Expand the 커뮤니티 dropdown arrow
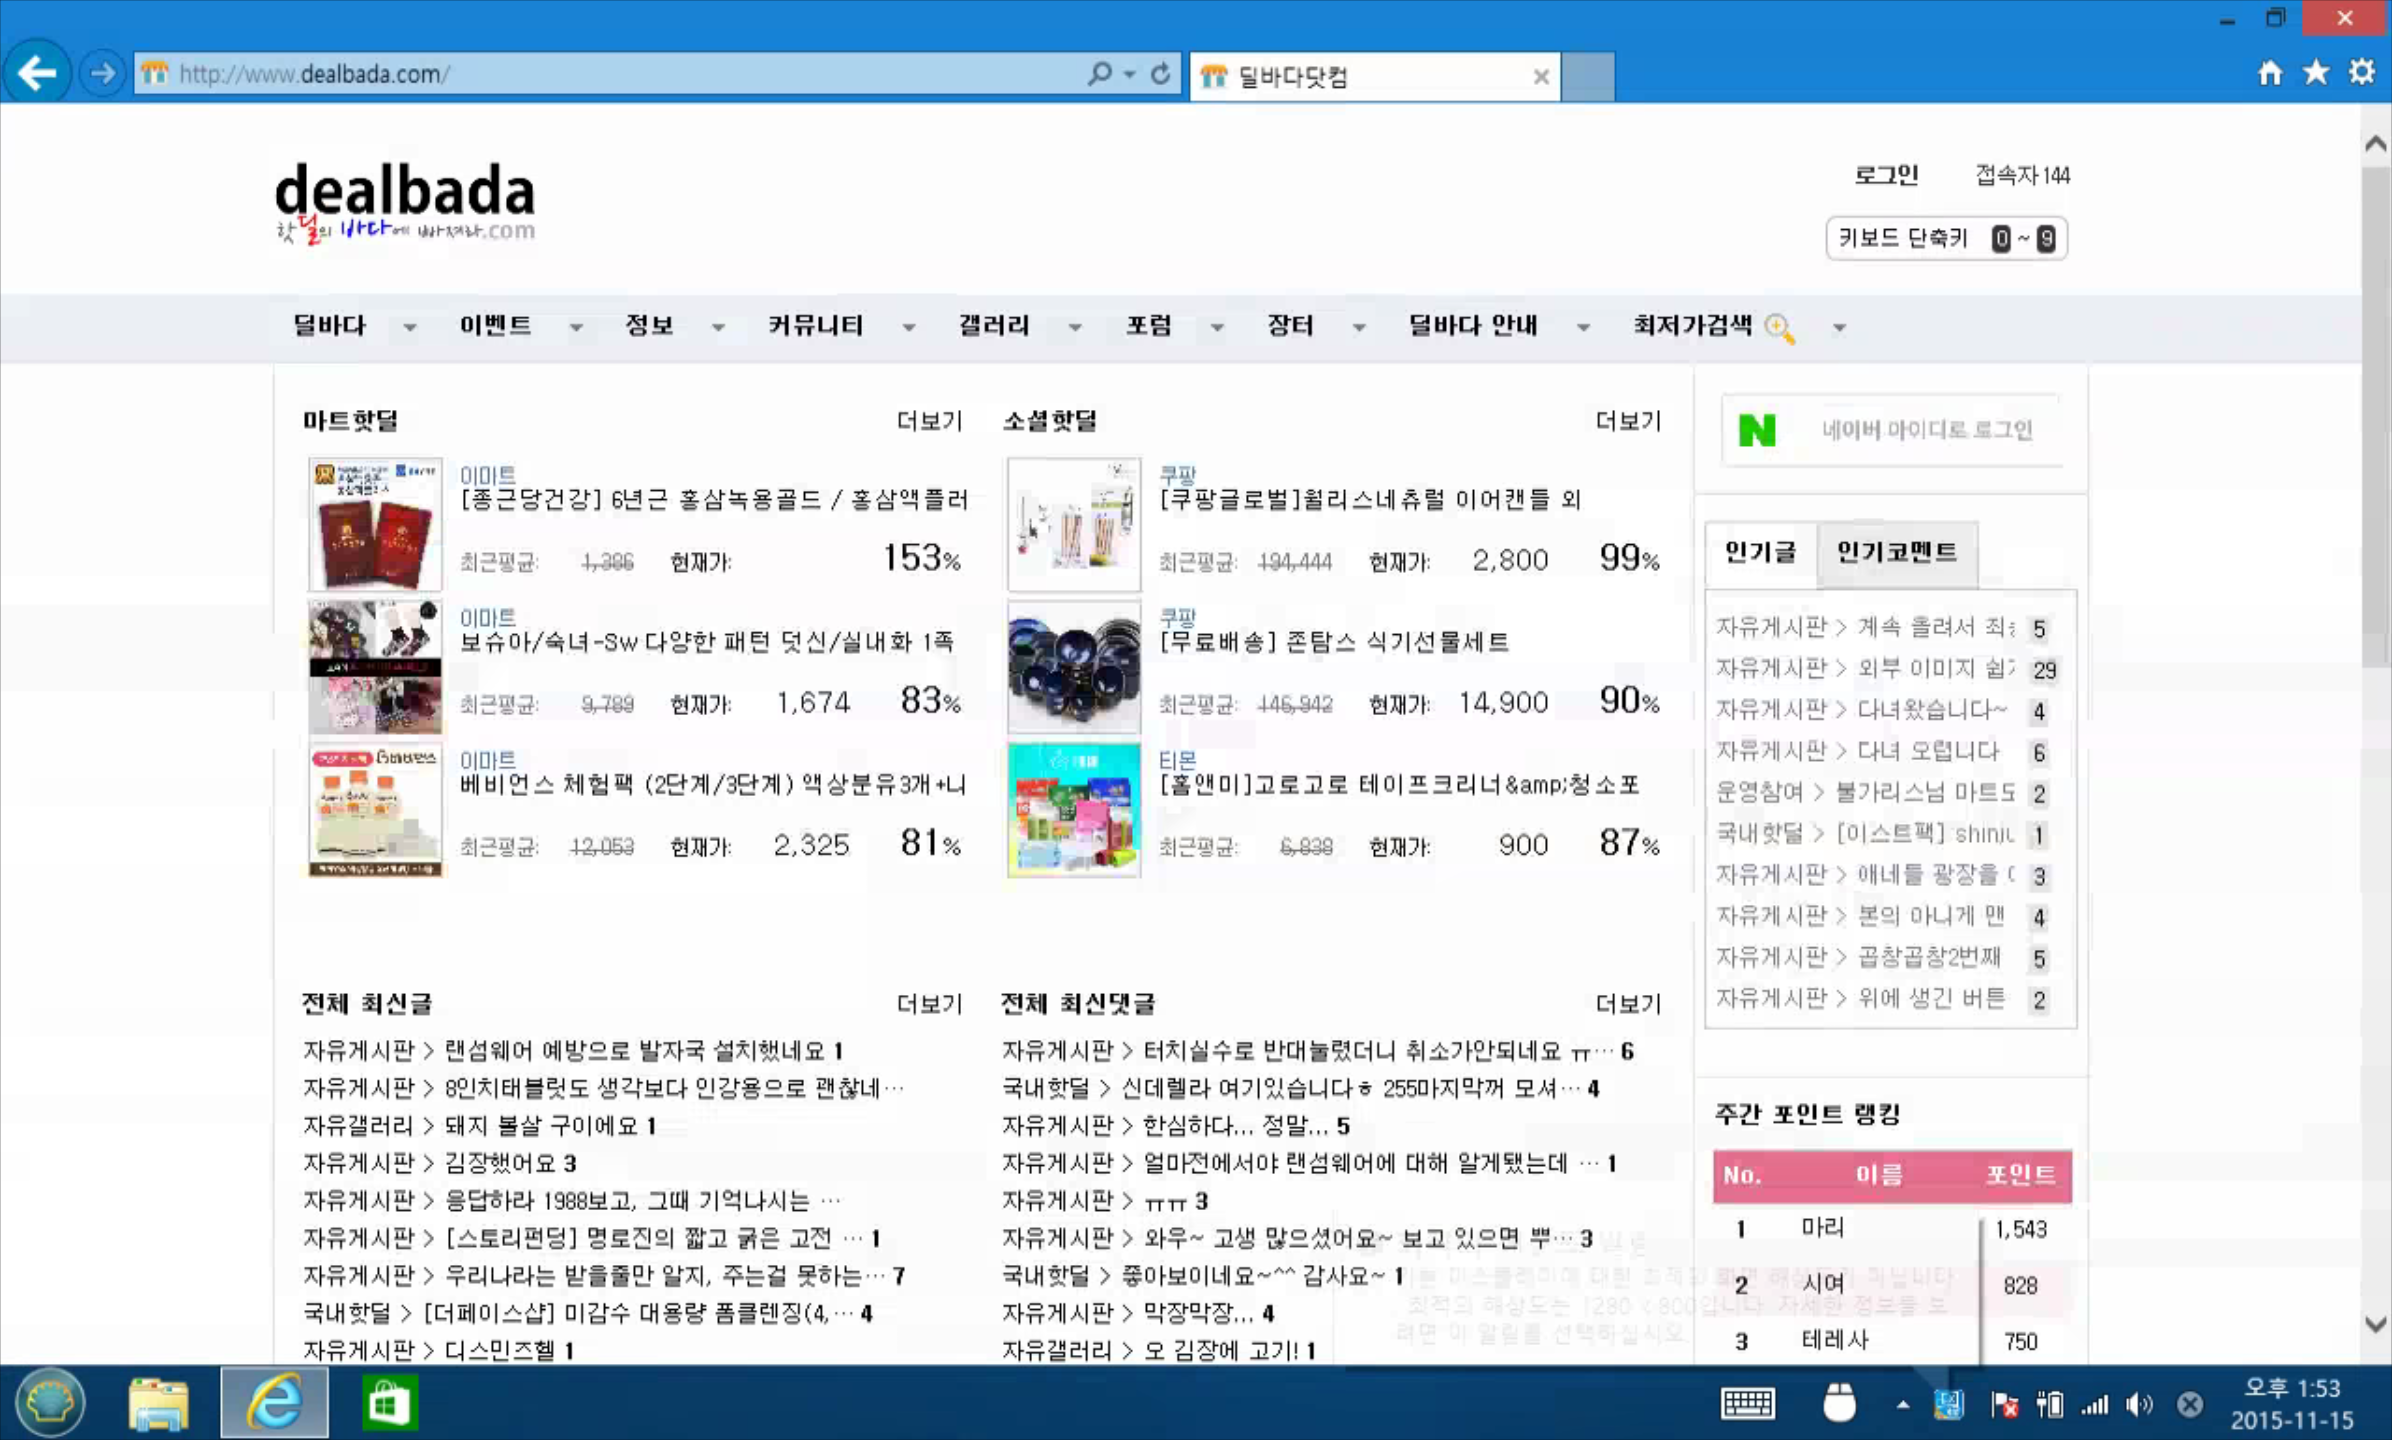The image size is (2392, 1440). pyautogui.click(x=909, y=328)
